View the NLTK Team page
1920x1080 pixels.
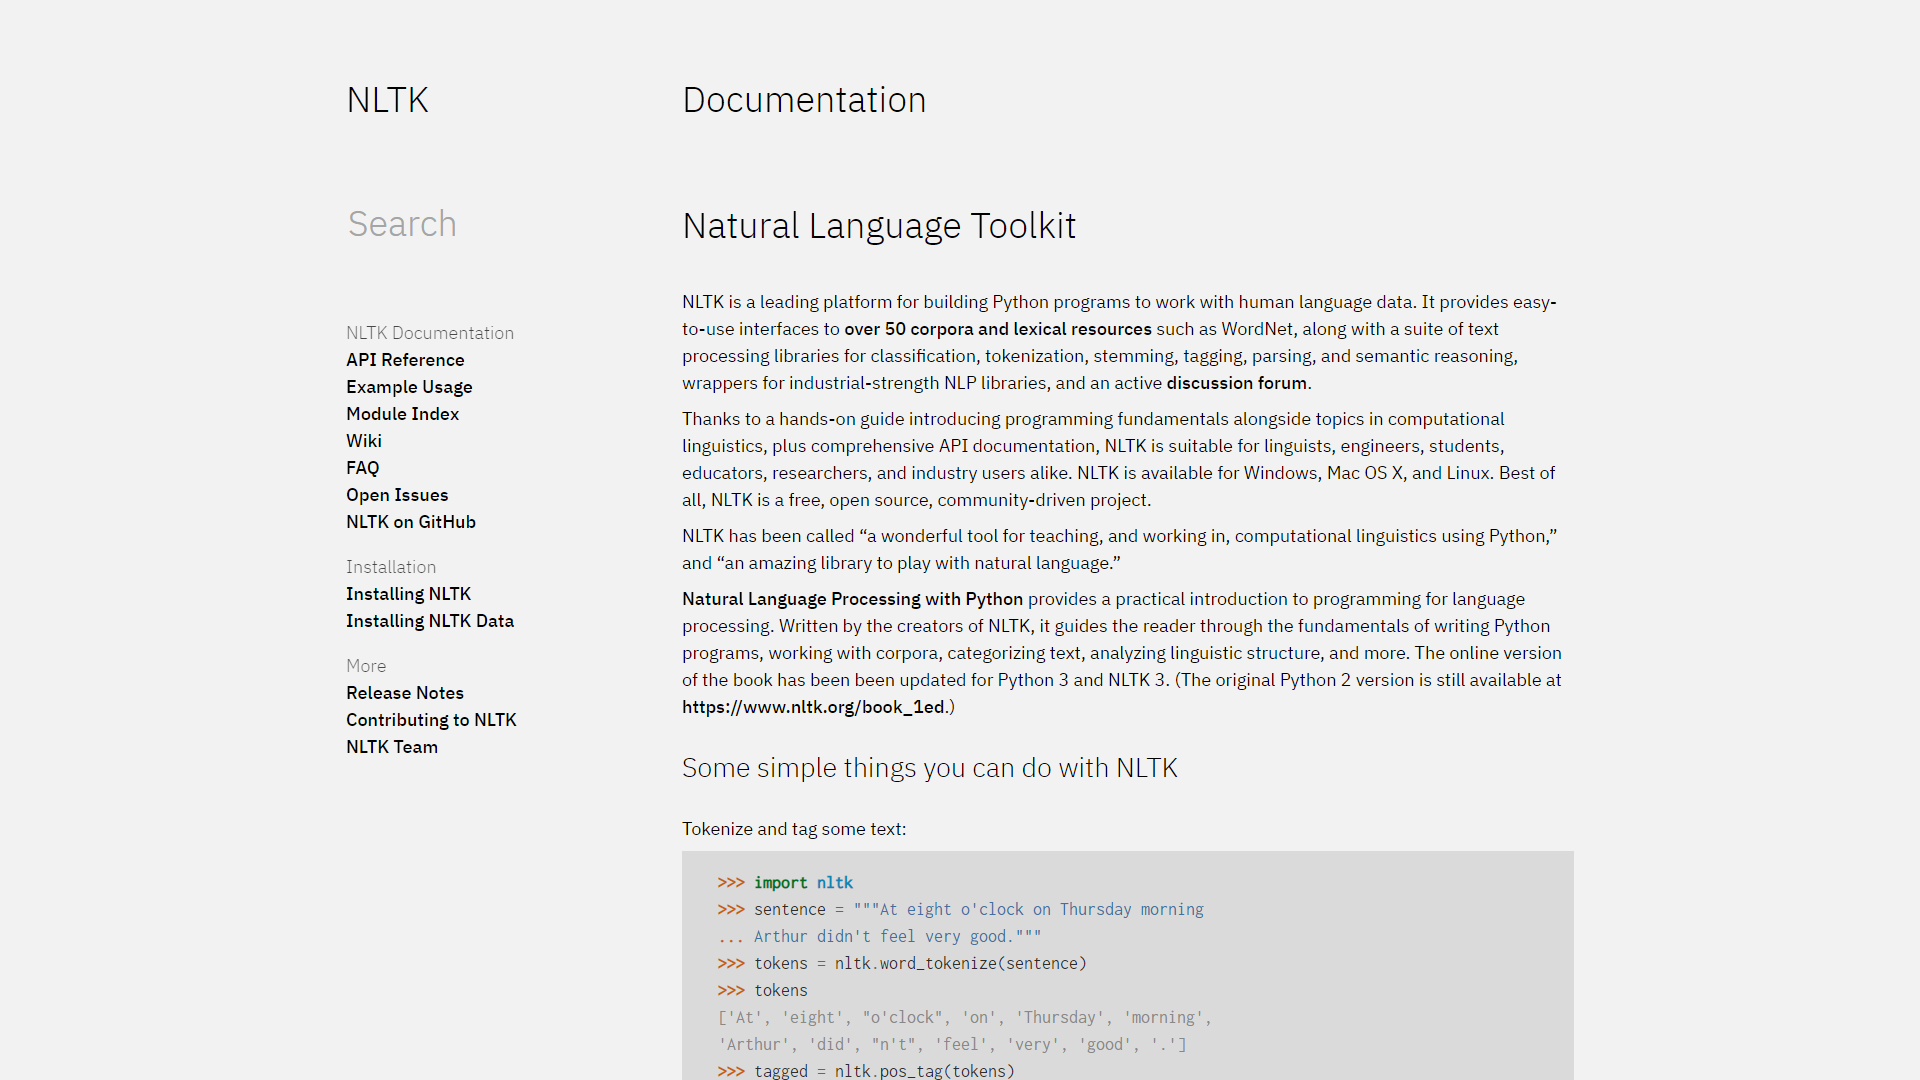click(391, 746)
